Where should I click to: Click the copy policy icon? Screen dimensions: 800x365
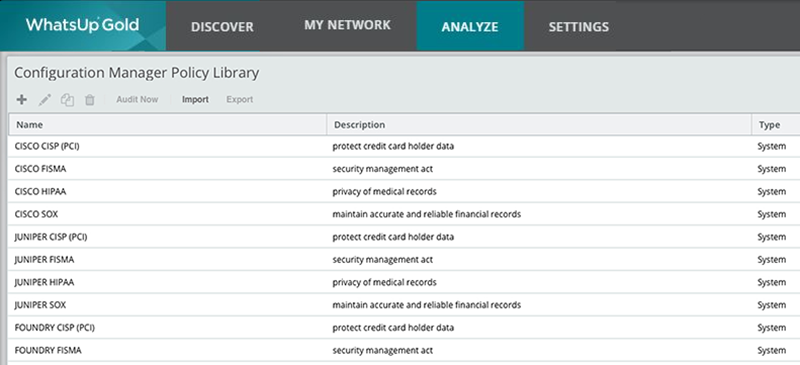67,100
